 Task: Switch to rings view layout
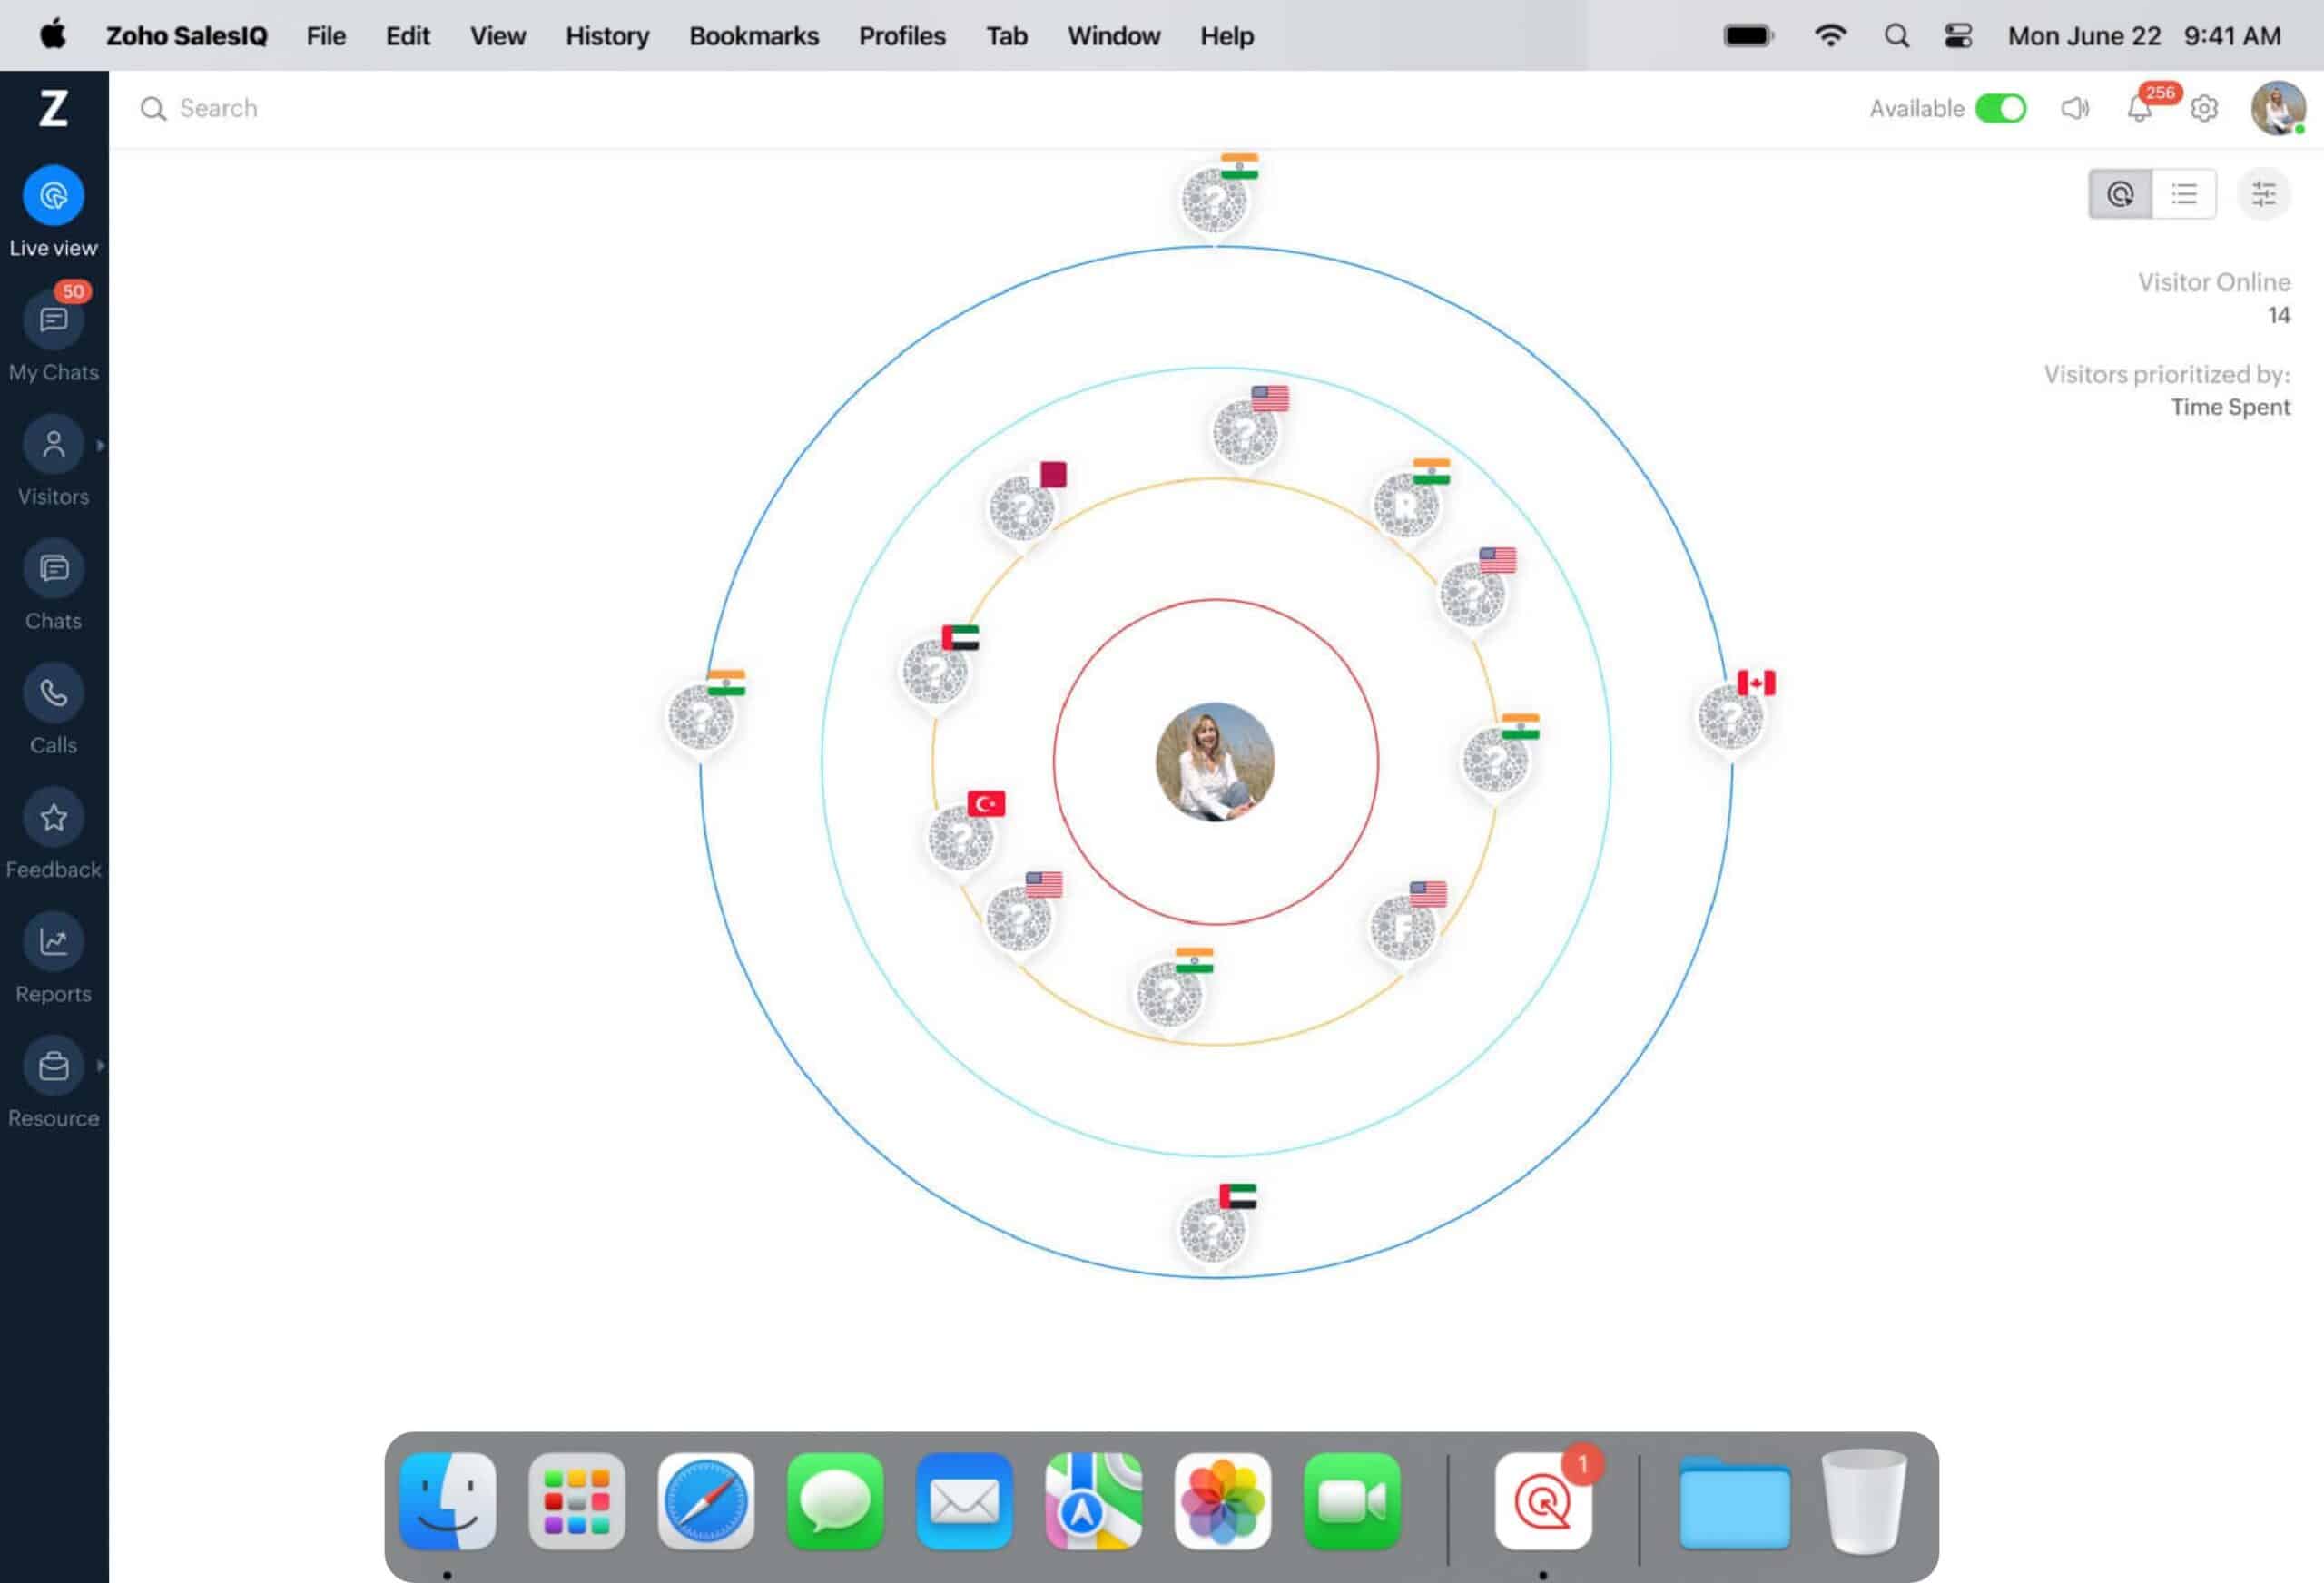[x=2120, y=194]
